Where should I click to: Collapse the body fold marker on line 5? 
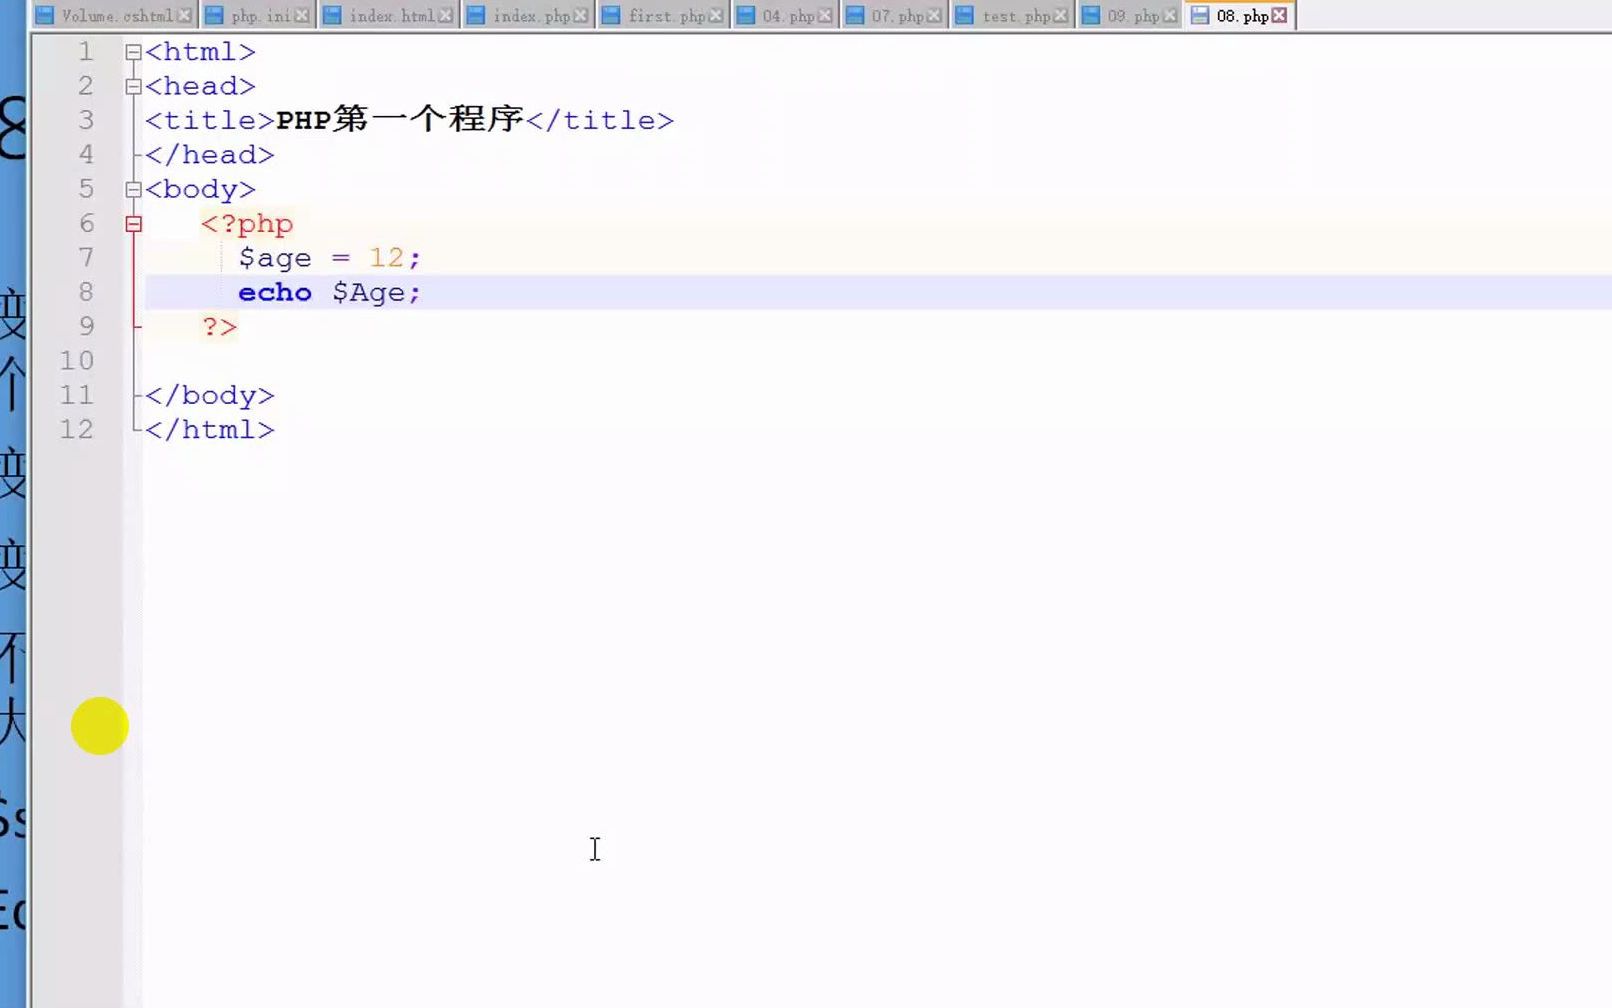point(134,190)
